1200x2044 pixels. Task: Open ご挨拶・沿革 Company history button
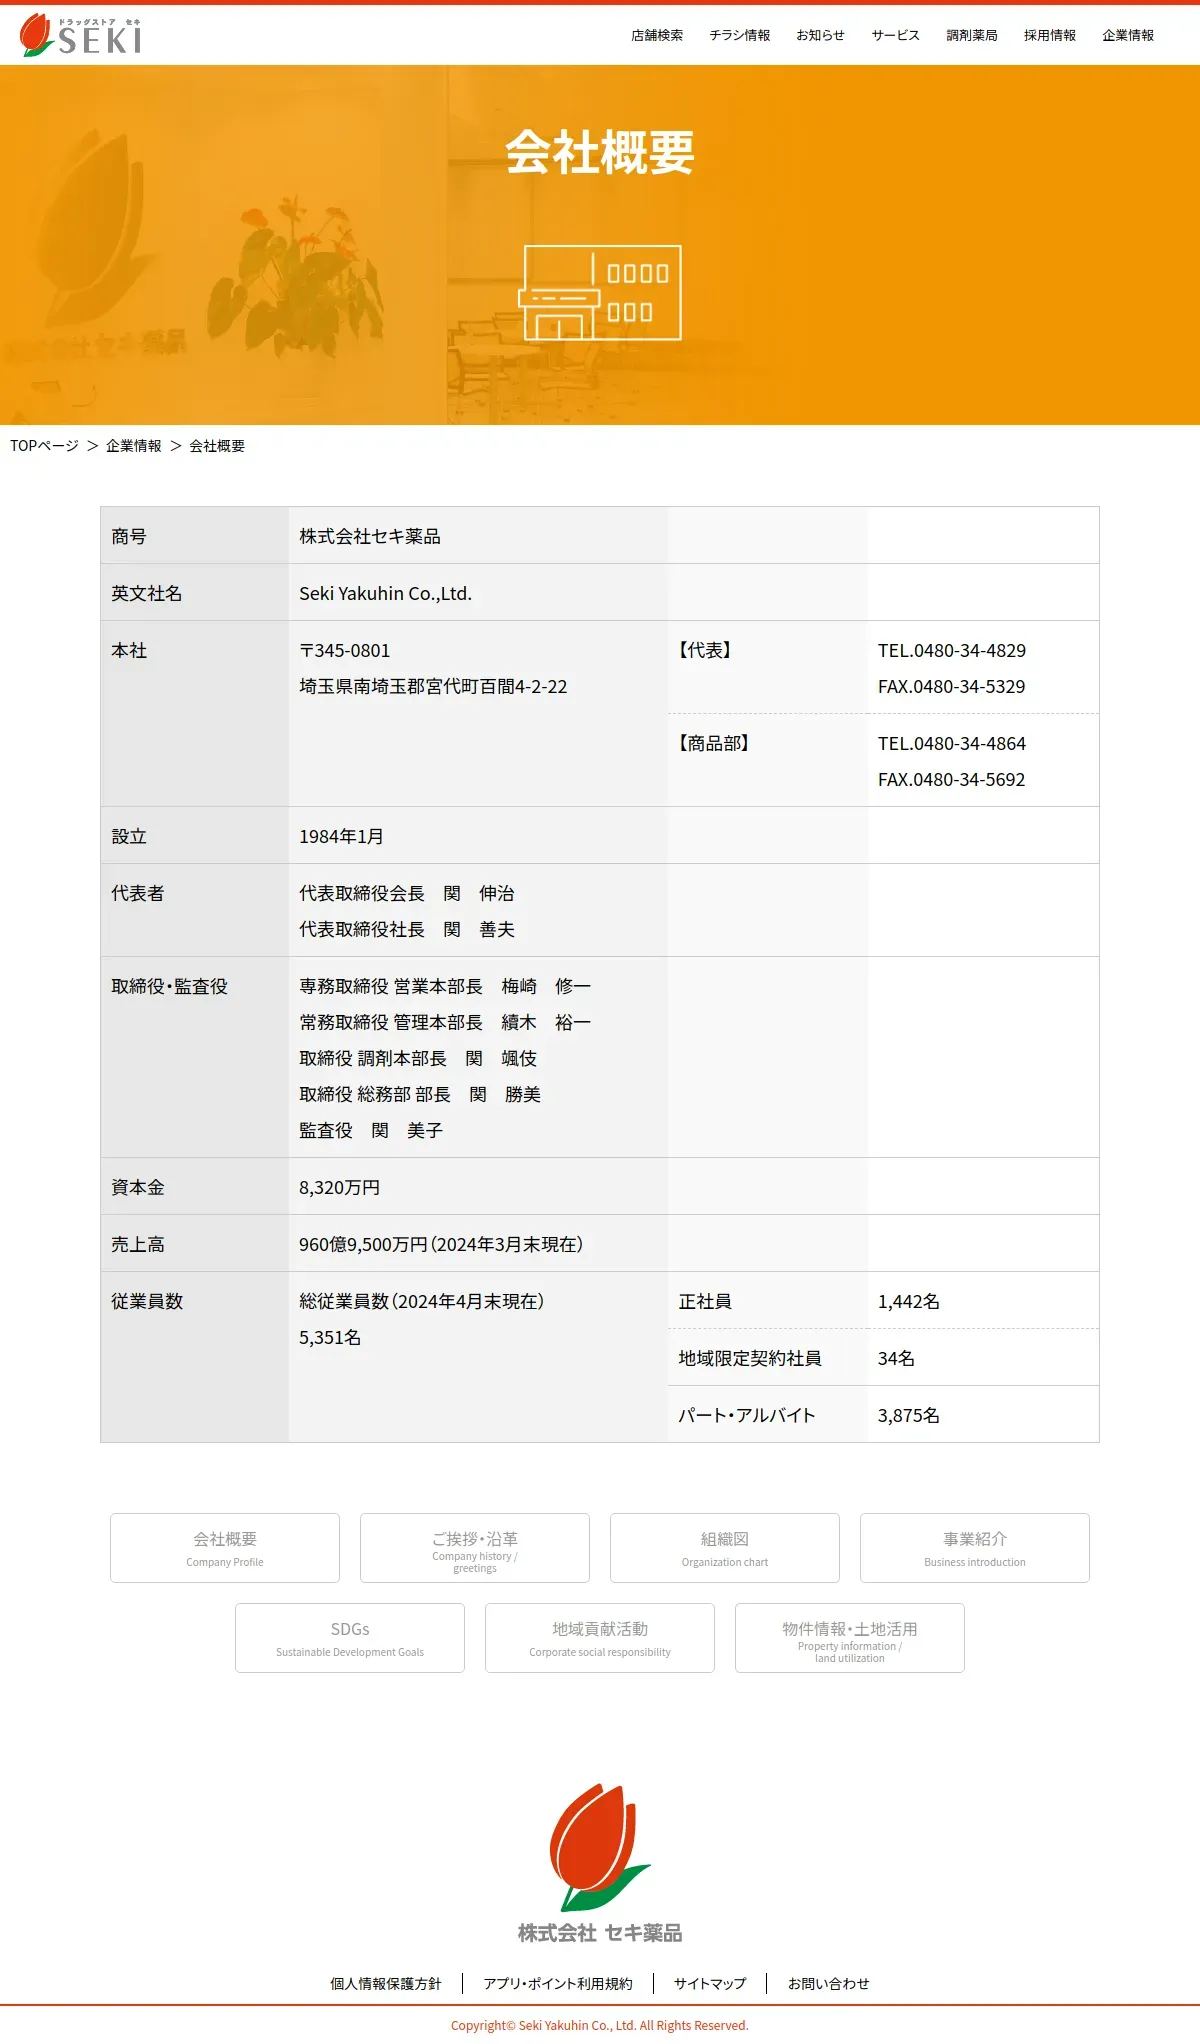475,1548
